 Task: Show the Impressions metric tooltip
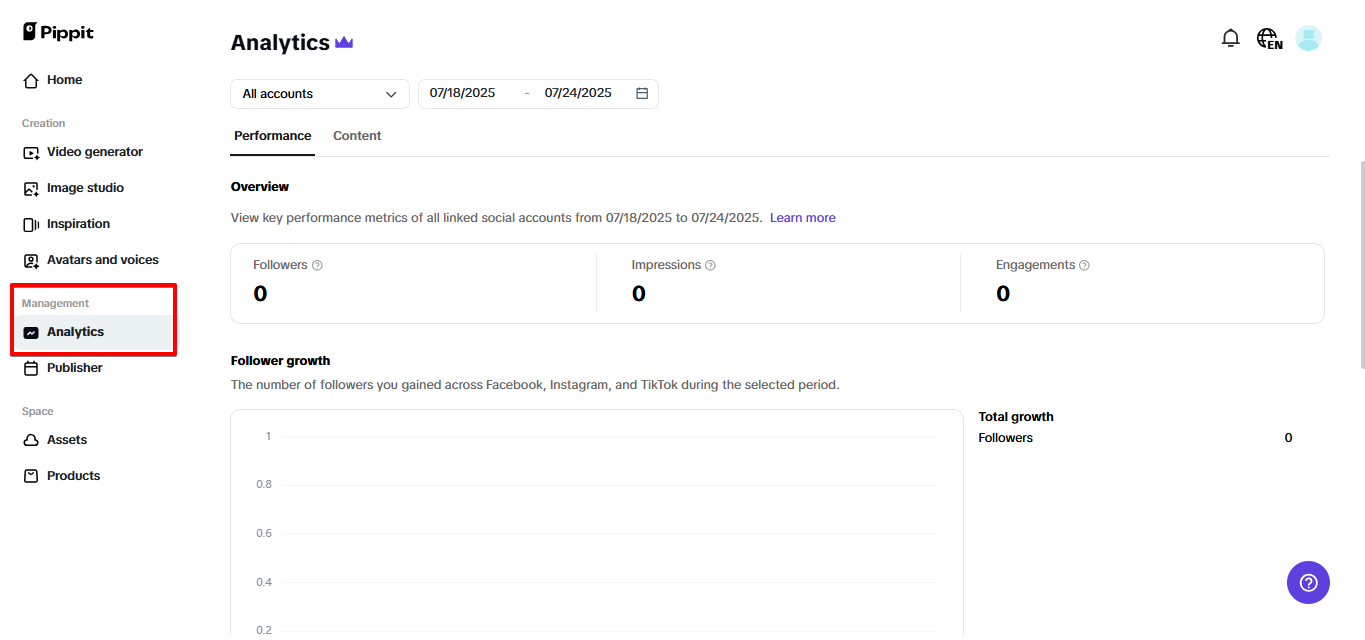(x=710, y=264)
